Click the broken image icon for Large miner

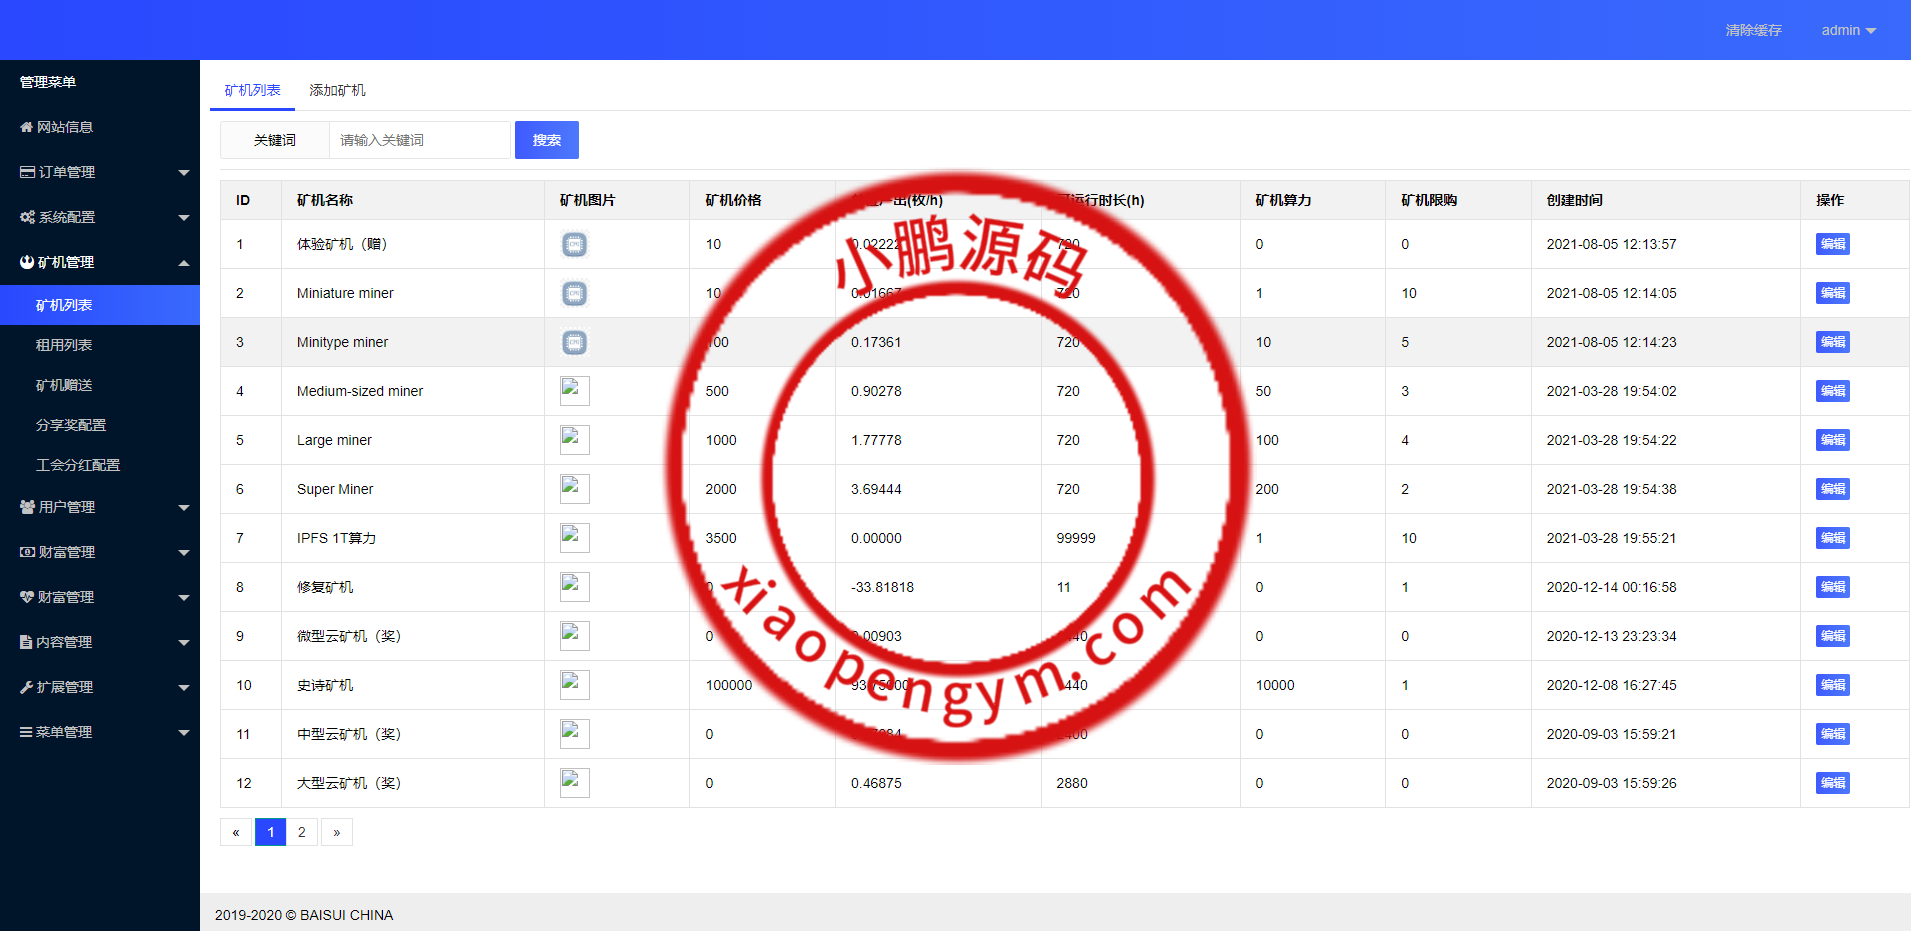(574, 440)
